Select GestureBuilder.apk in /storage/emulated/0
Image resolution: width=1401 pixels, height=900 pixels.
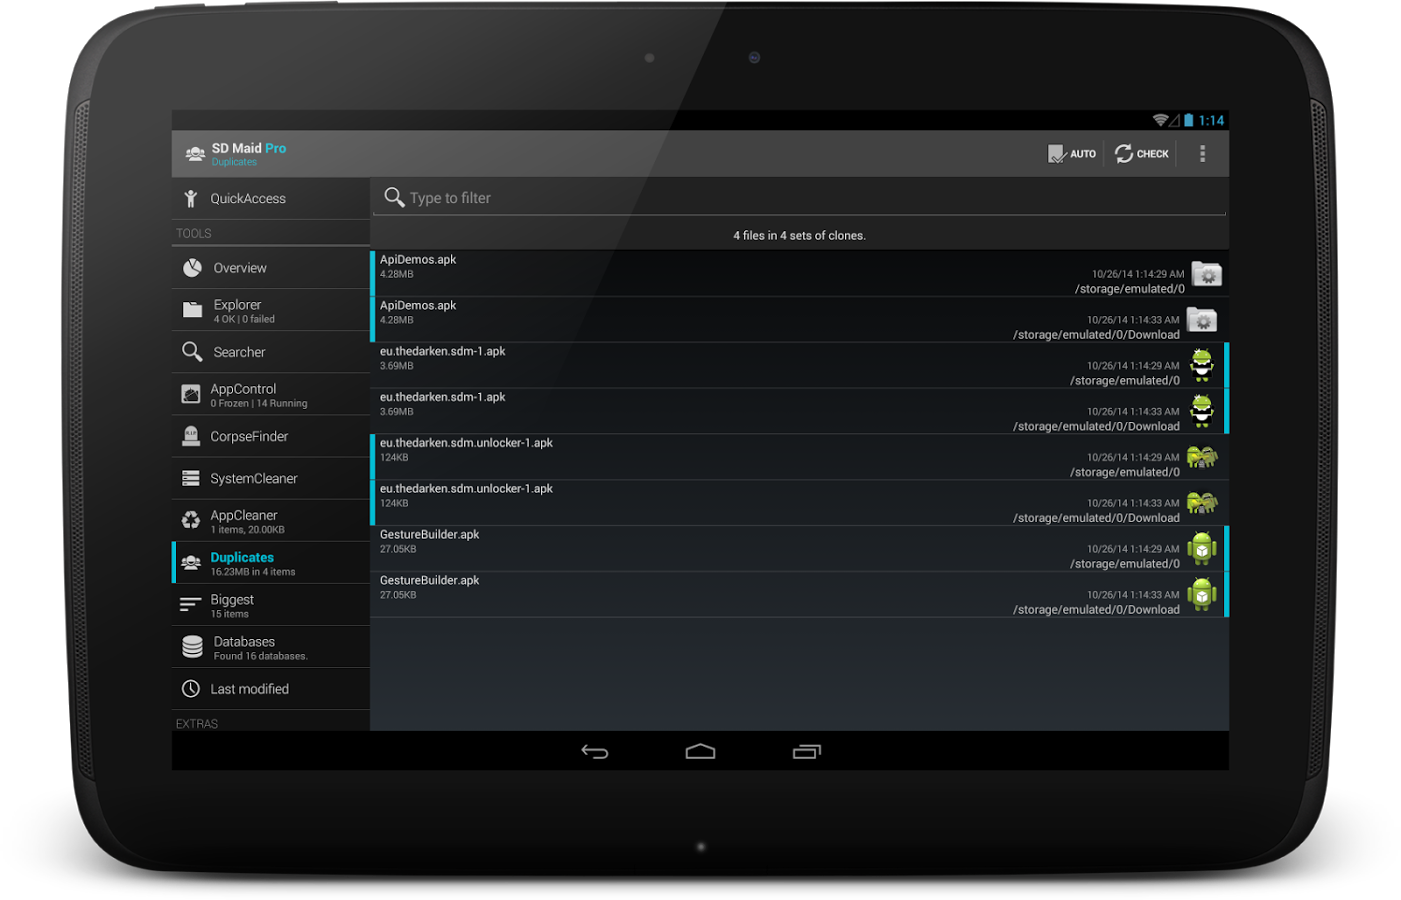point(799,549)
